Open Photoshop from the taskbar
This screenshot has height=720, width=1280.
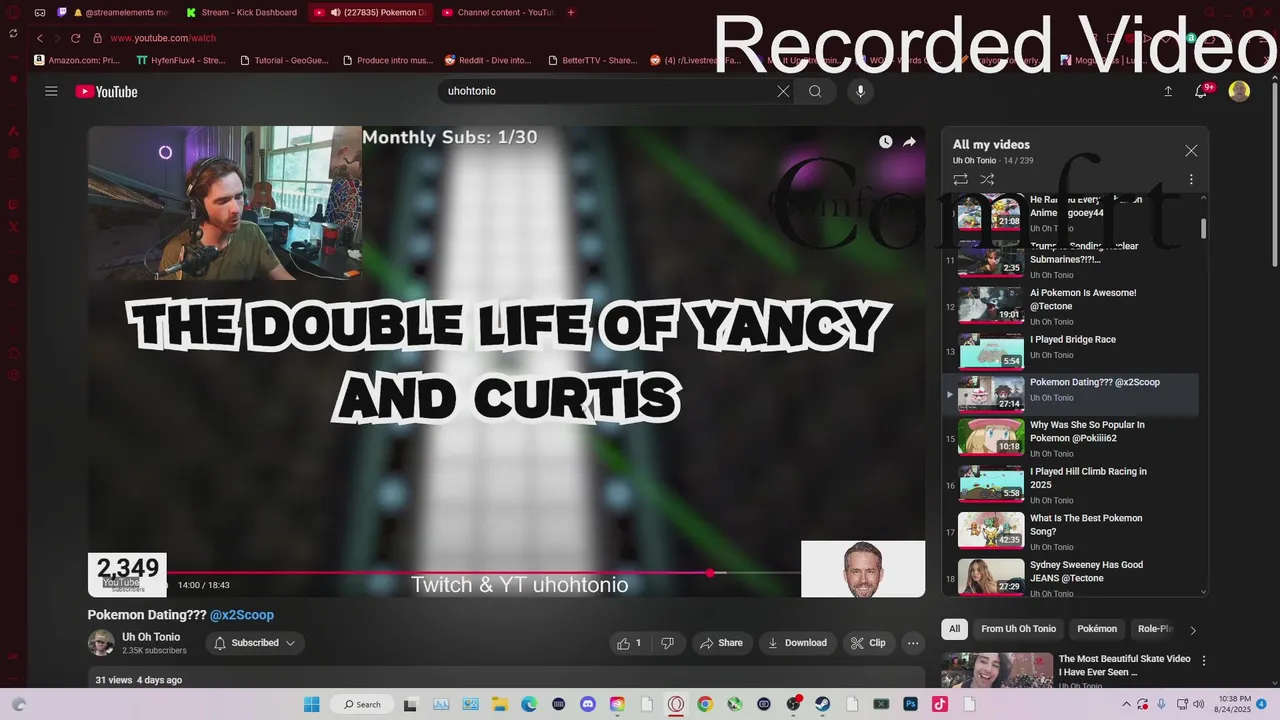[911, 704]
